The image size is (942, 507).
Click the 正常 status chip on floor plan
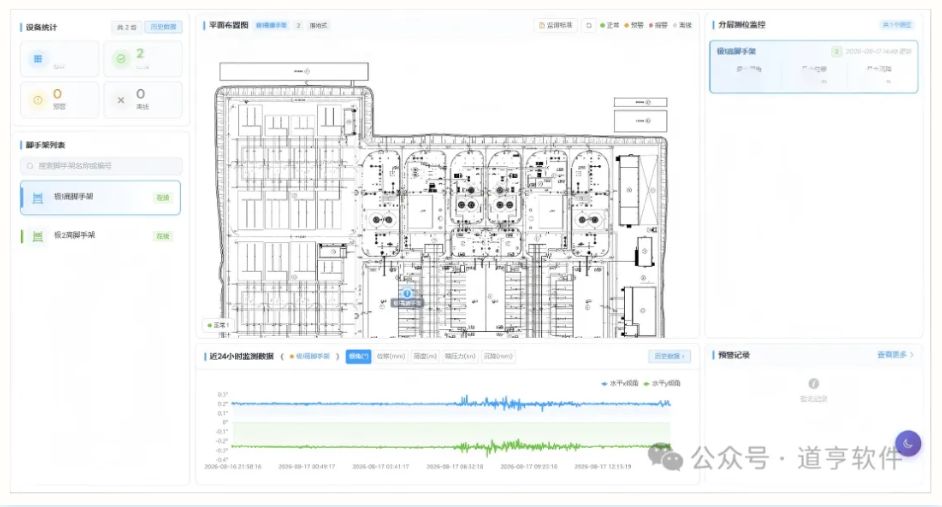[x=217, y=325]
